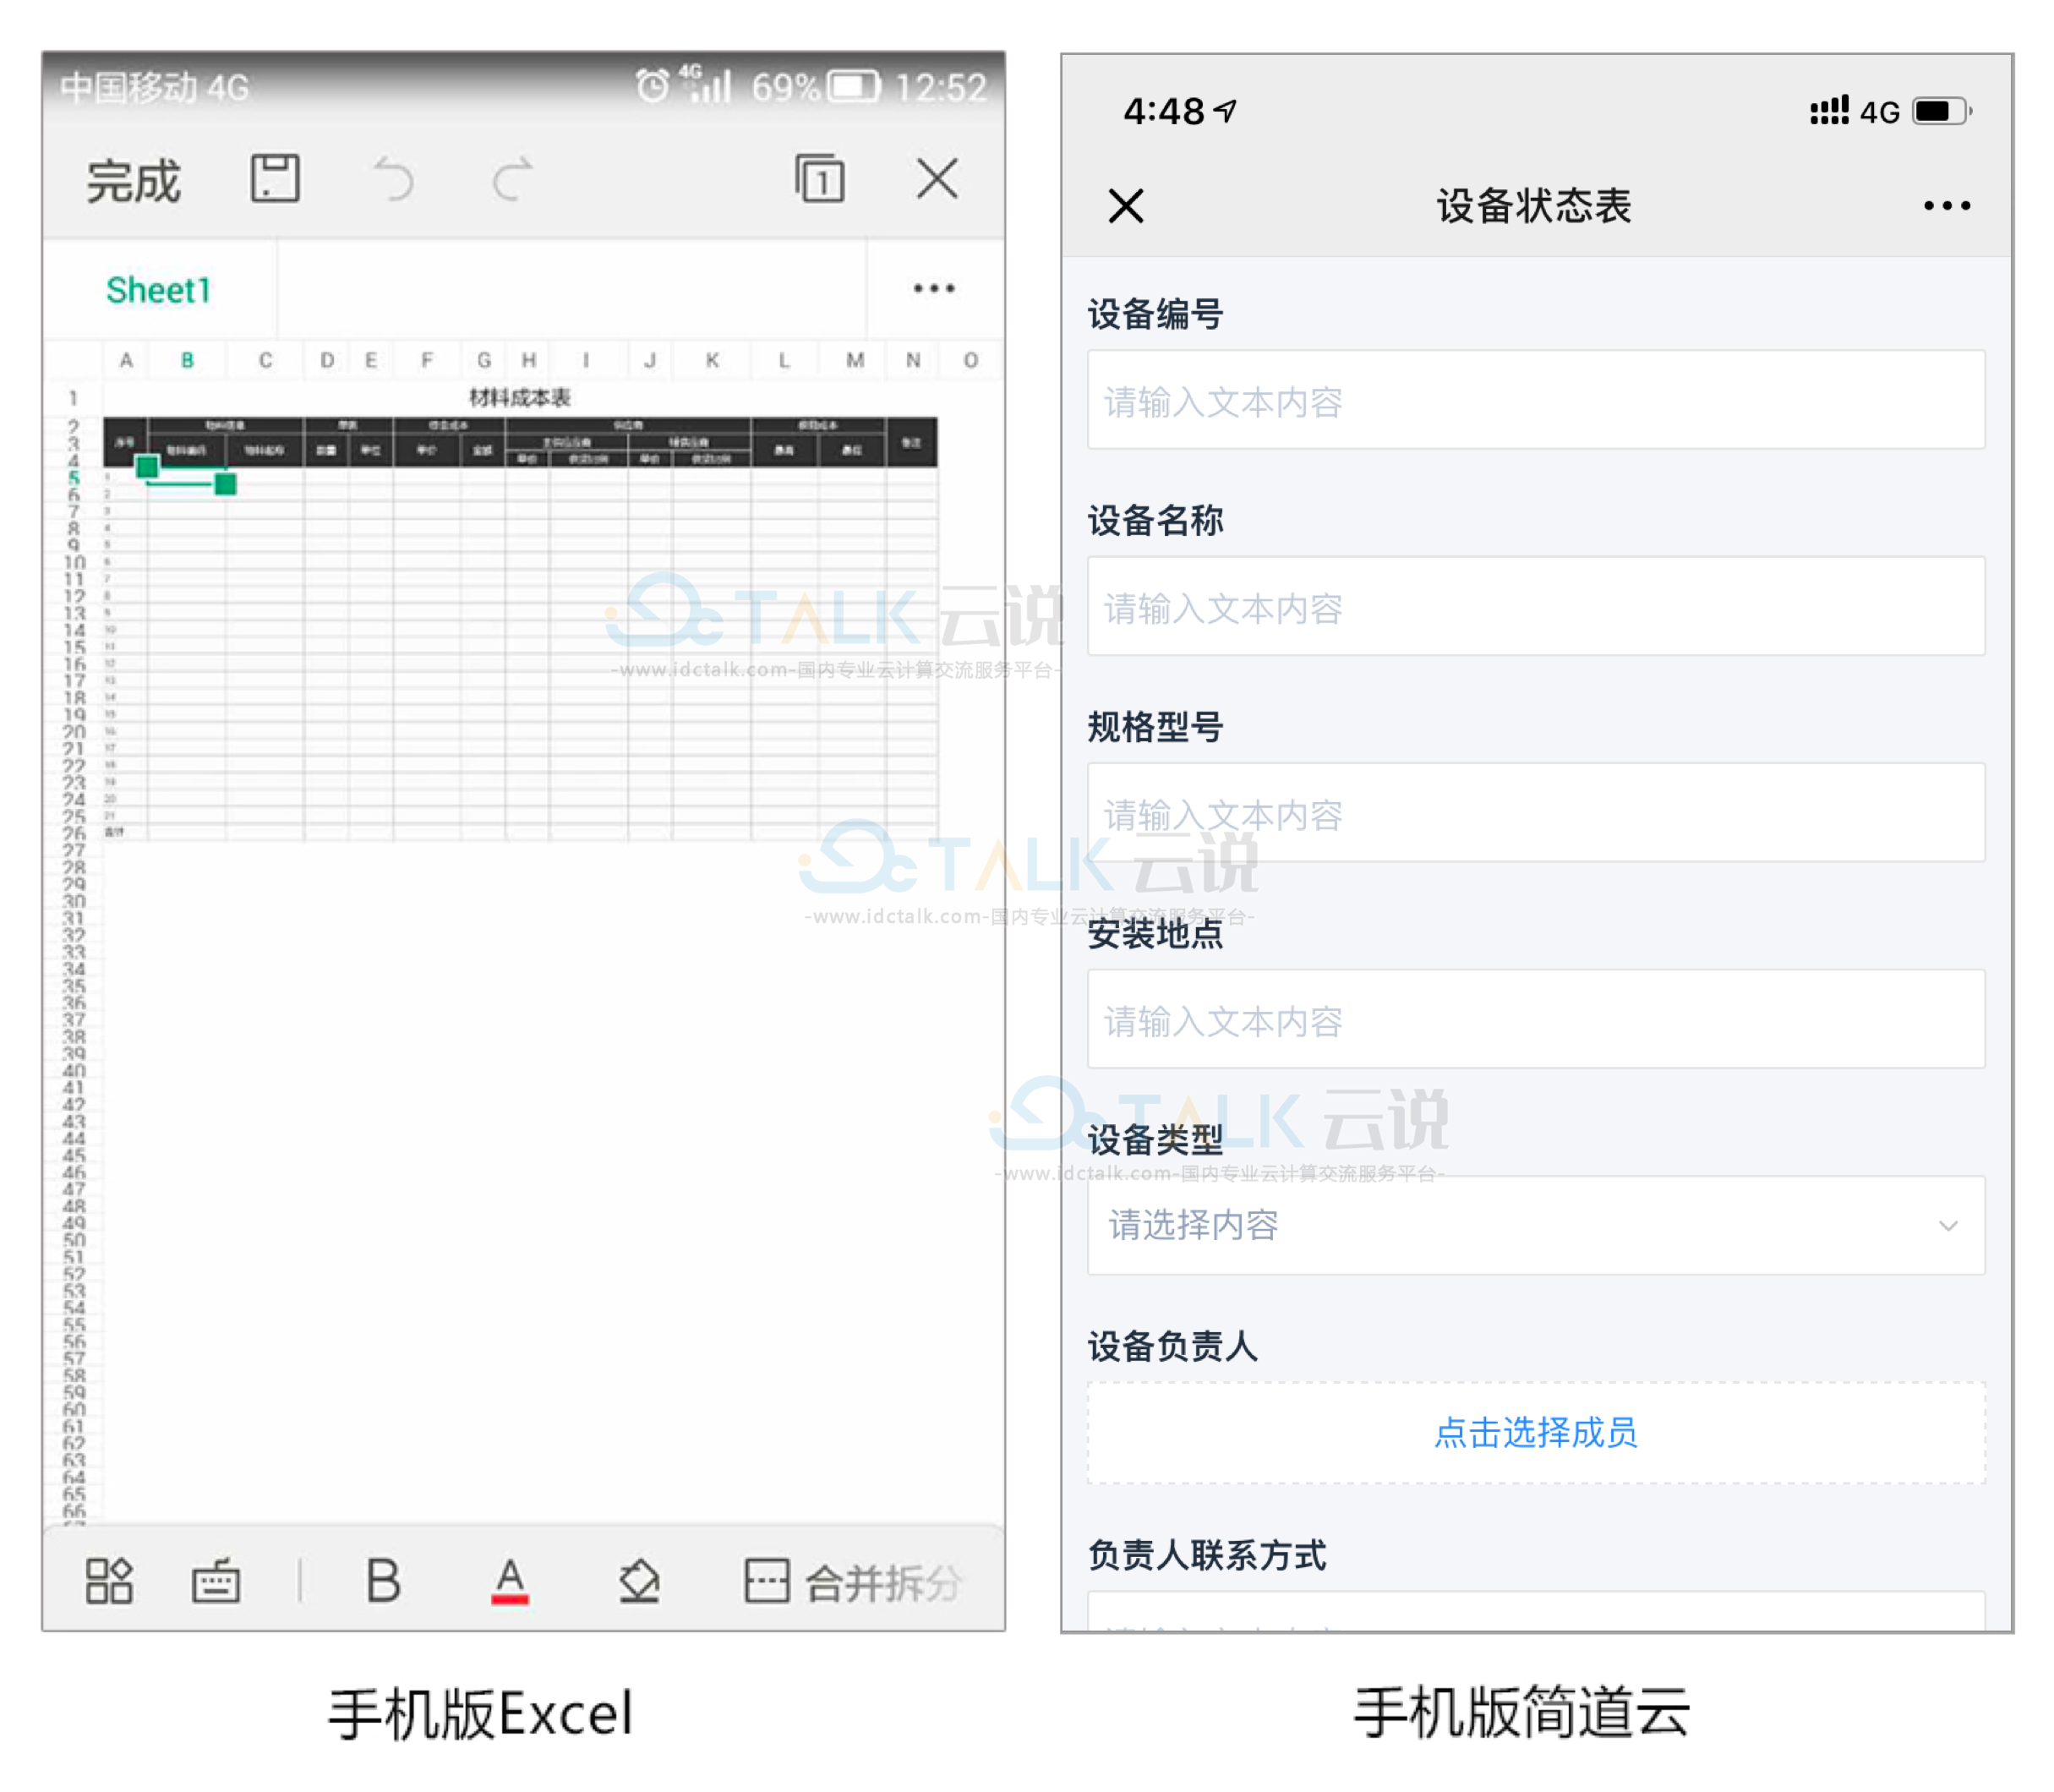Select column F header in Excel
Image resolution: width=2054 pixels, height=1792 pixels.
point(427,360)
